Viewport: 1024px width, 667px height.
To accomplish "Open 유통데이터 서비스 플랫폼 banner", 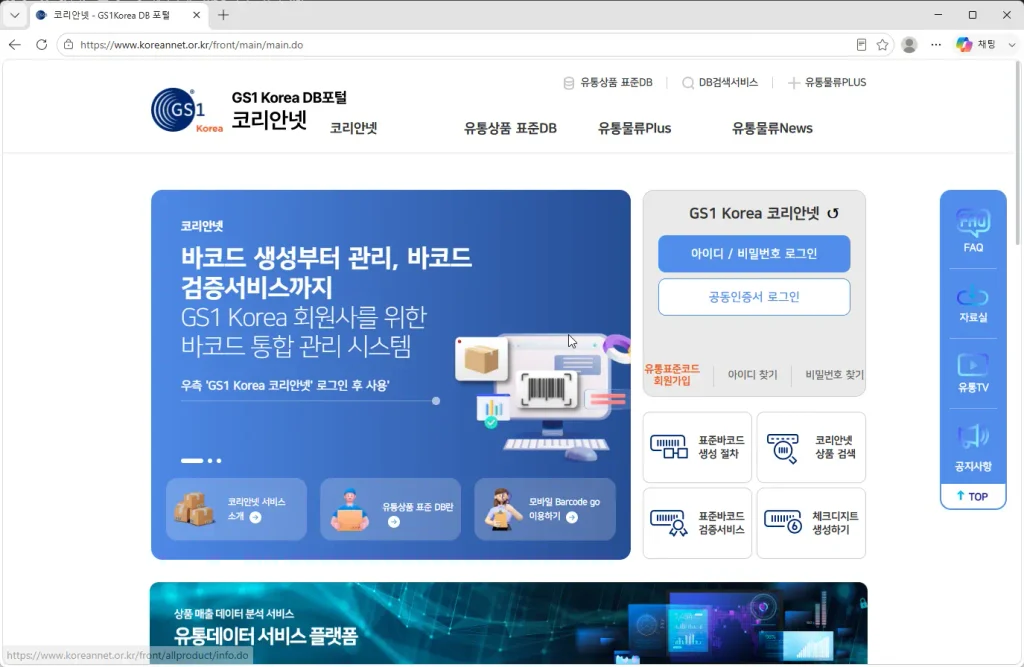I will pyautogui.click(x=509, y=623).
